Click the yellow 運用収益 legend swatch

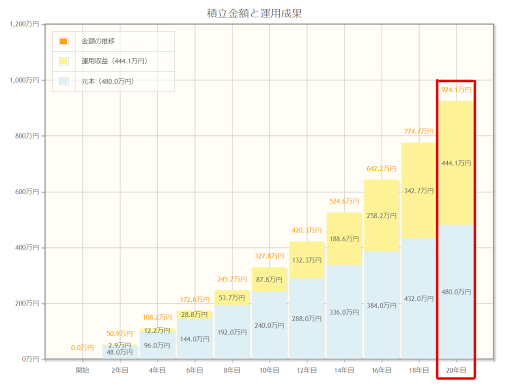tap(63, 61)
